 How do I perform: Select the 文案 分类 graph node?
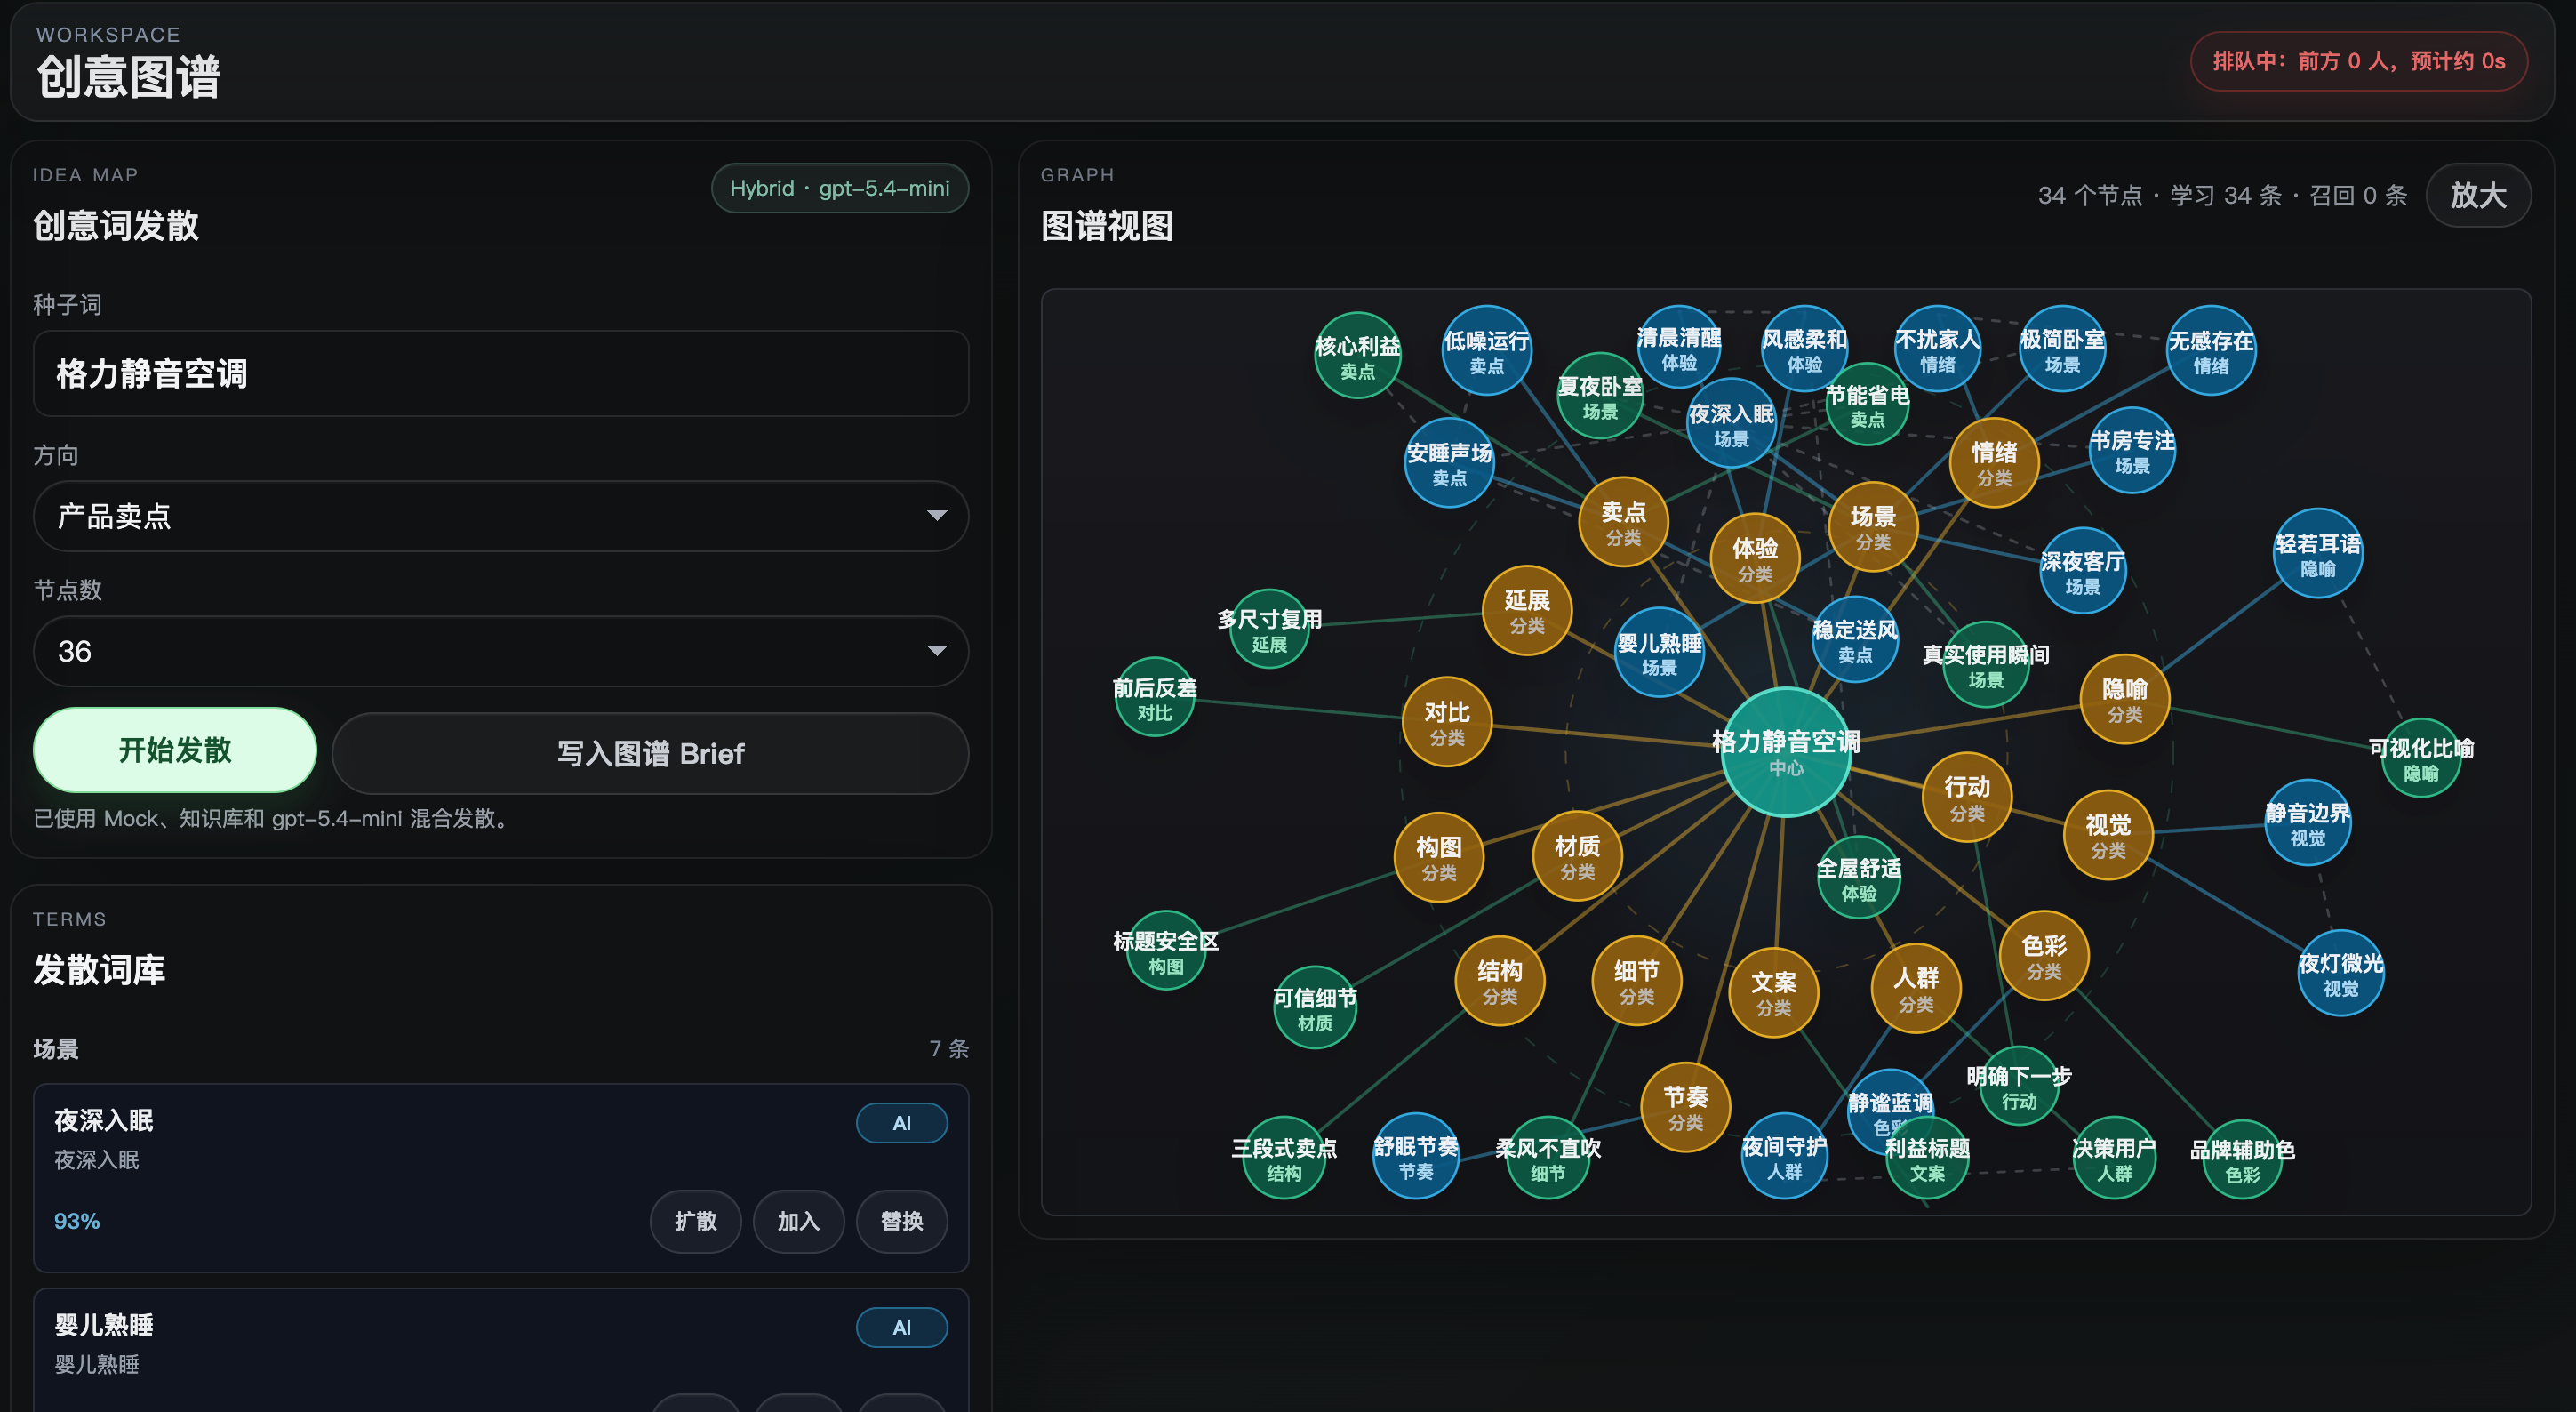point(1773,993)
